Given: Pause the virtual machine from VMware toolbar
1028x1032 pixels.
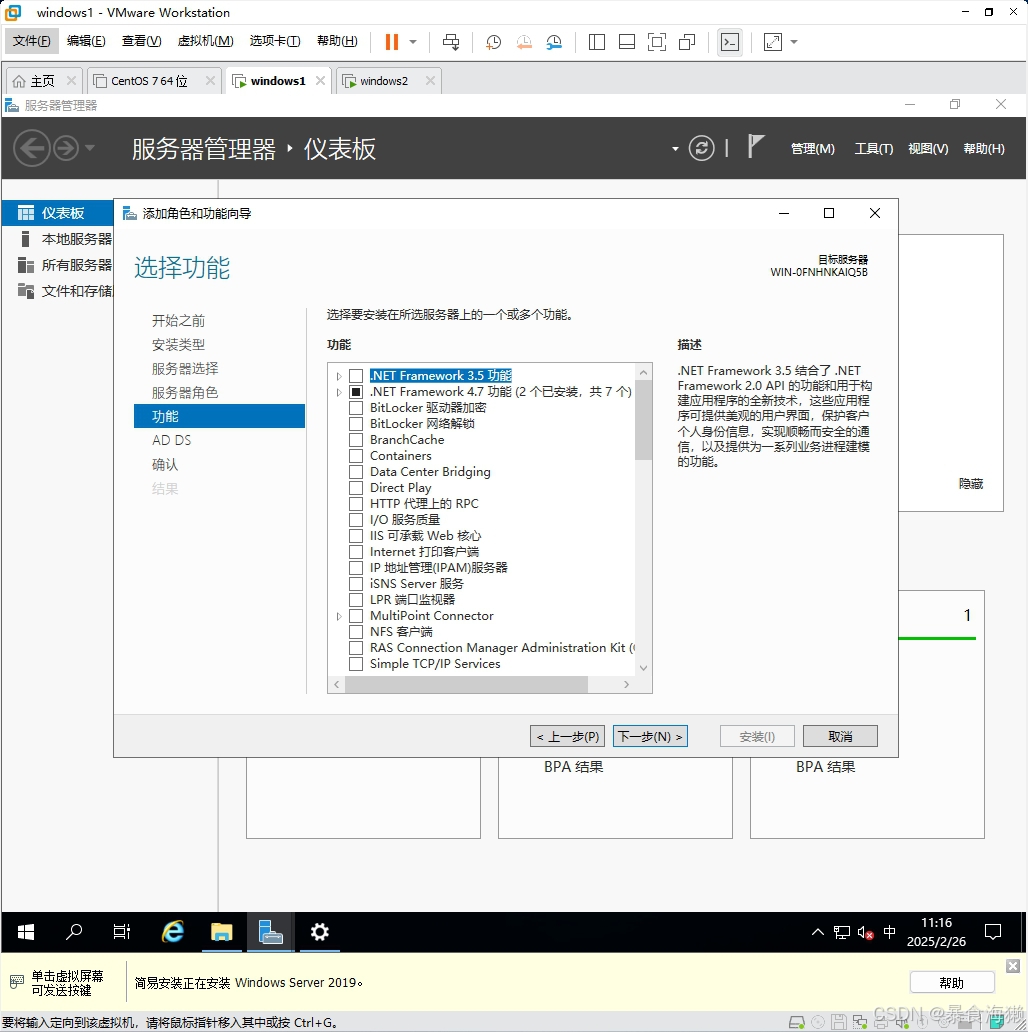Looking at the screenshot, I should tap(392, 42).
